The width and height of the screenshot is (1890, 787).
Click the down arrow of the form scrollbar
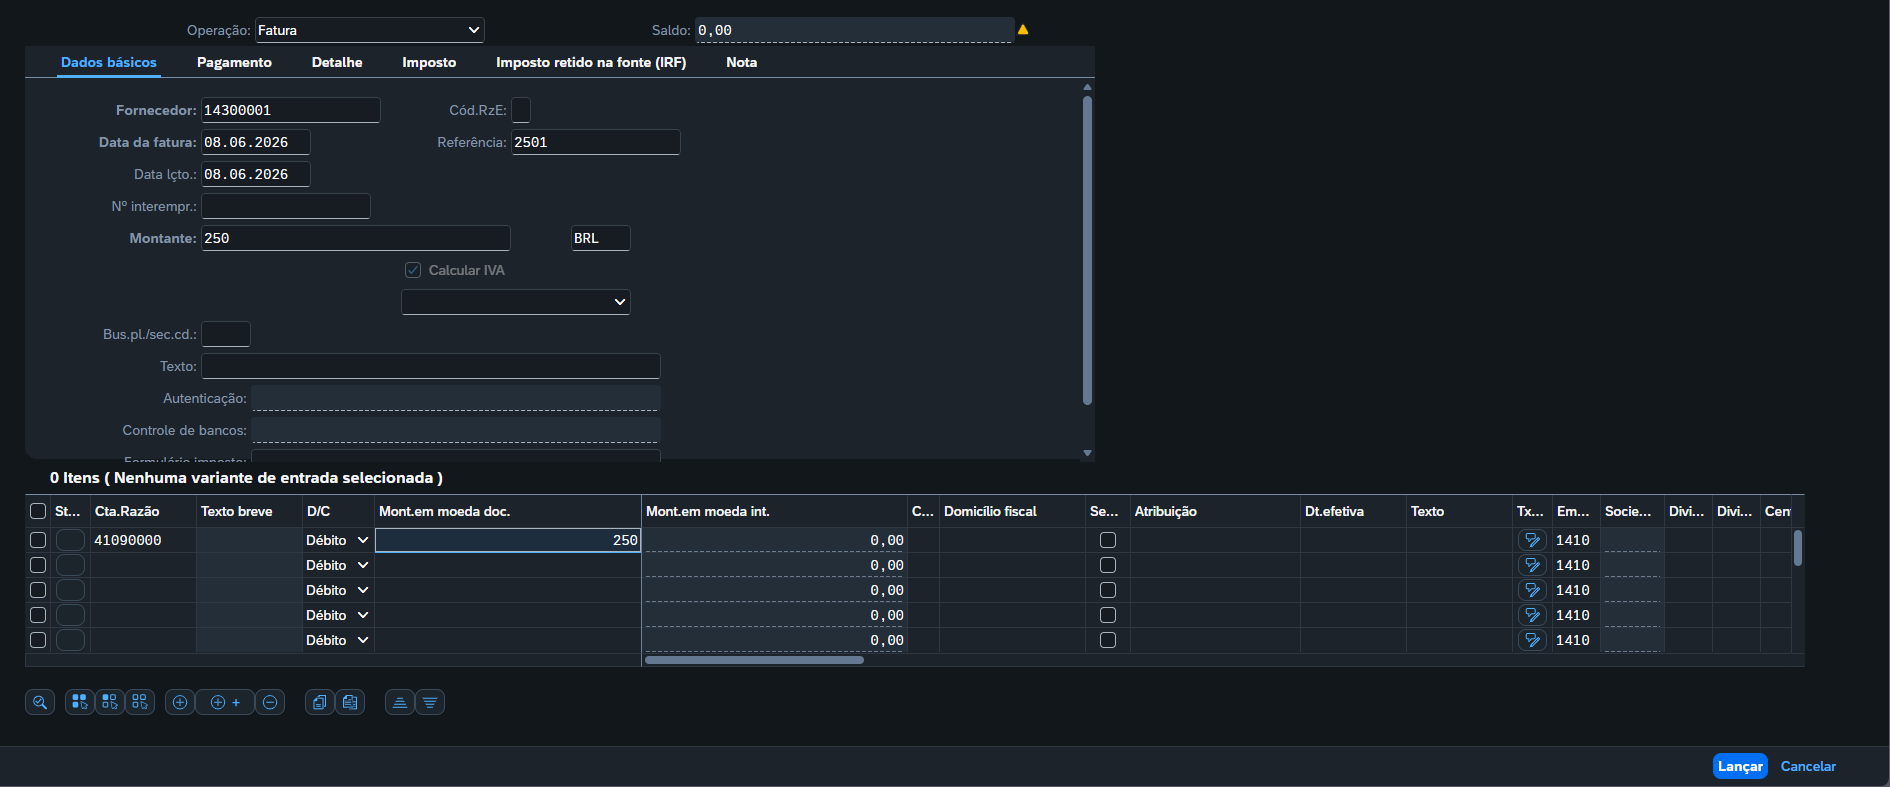(1087, 453)
